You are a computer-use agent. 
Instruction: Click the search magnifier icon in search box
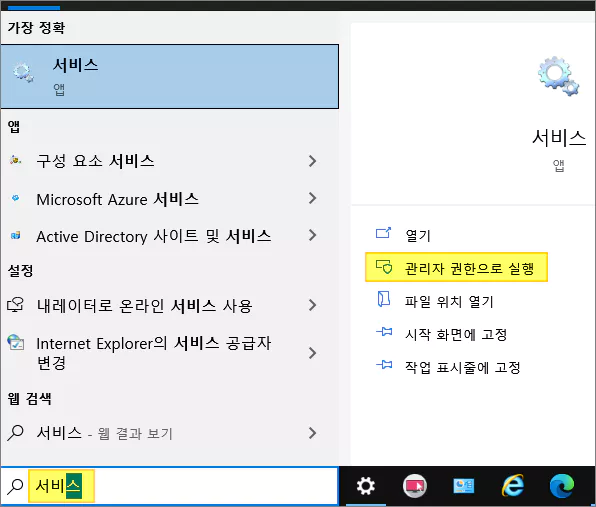tap(16, 486)
